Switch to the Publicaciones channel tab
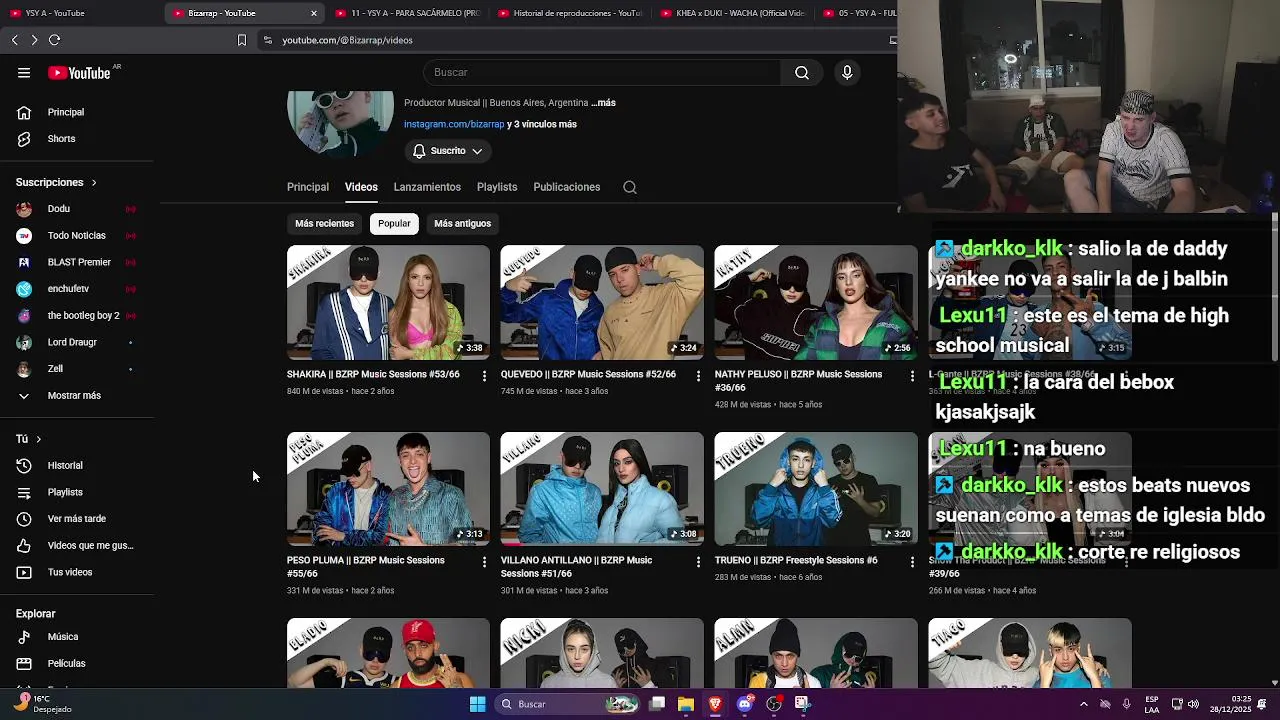This screenshot has height=720, width=1280. coord(567,187)
